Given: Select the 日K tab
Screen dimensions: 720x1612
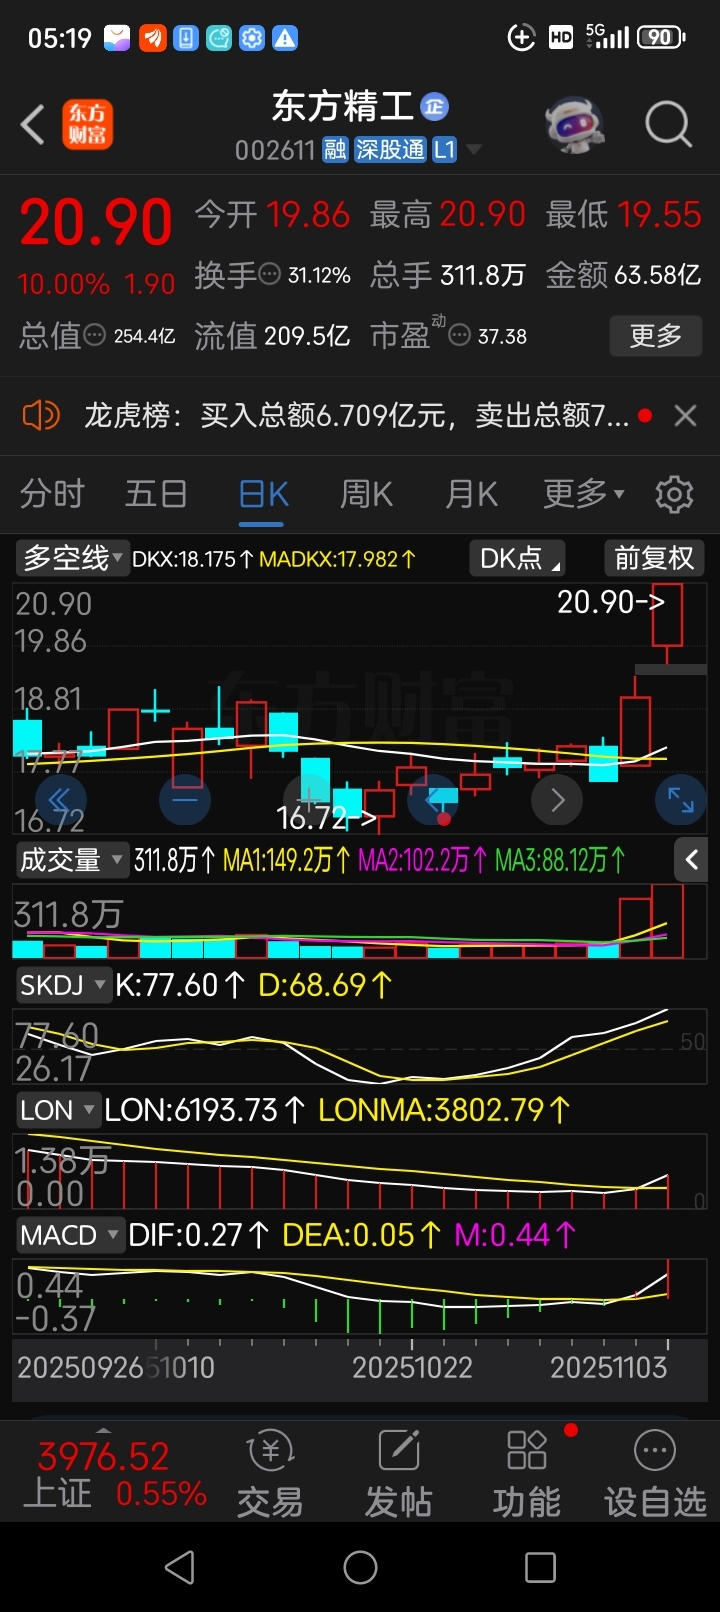Looking at the screenshot, I should pyautogui.click(x=264, y=494).
